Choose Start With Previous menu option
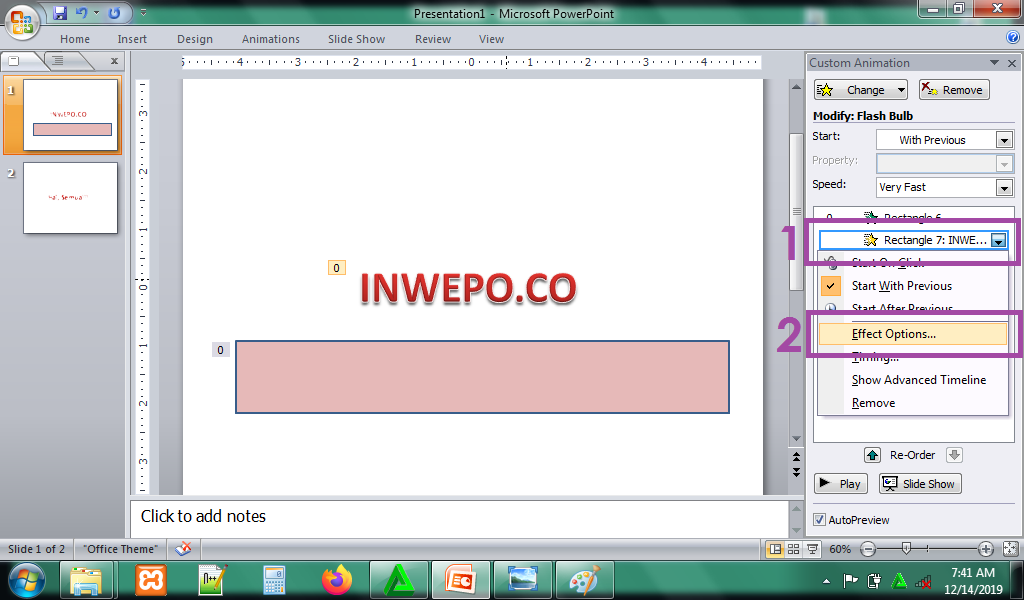This screenshot has height=600, width=1024. click(913, 286)
